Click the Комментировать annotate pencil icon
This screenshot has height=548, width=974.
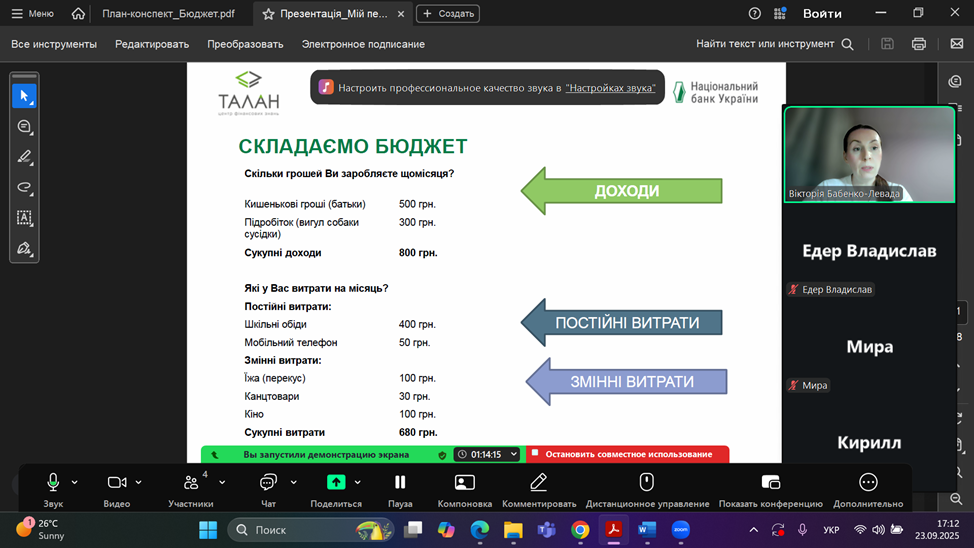coord(539,483)
